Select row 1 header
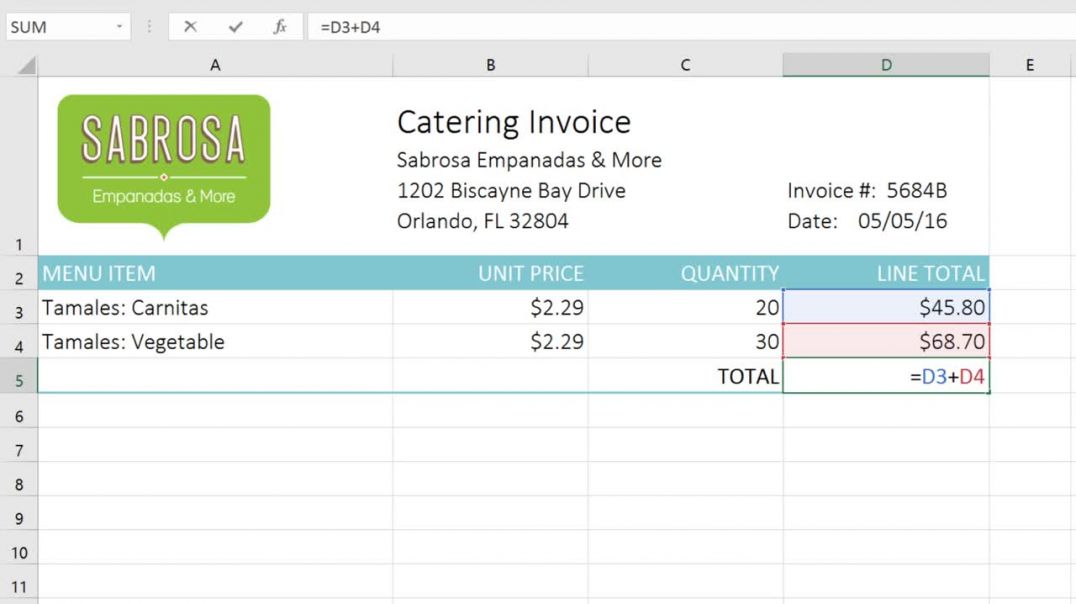This screenshot has height=604, width=1076. (x=19, y=165)
